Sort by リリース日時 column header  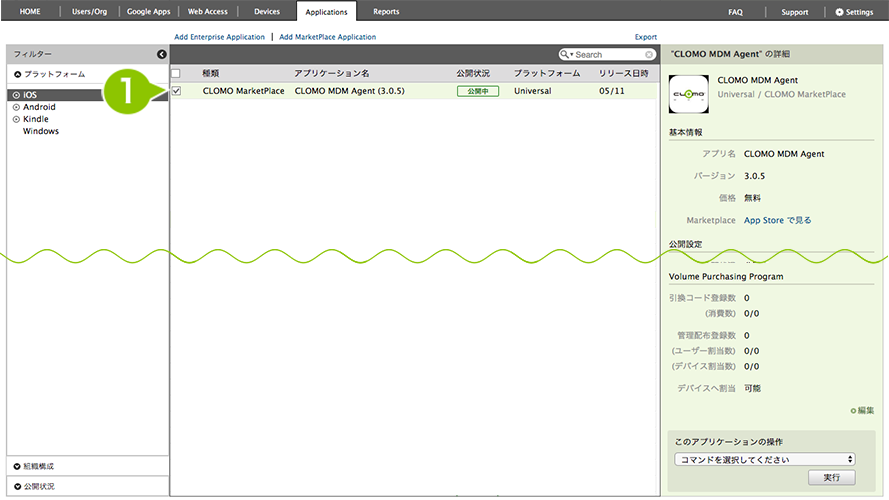[624, 73]
